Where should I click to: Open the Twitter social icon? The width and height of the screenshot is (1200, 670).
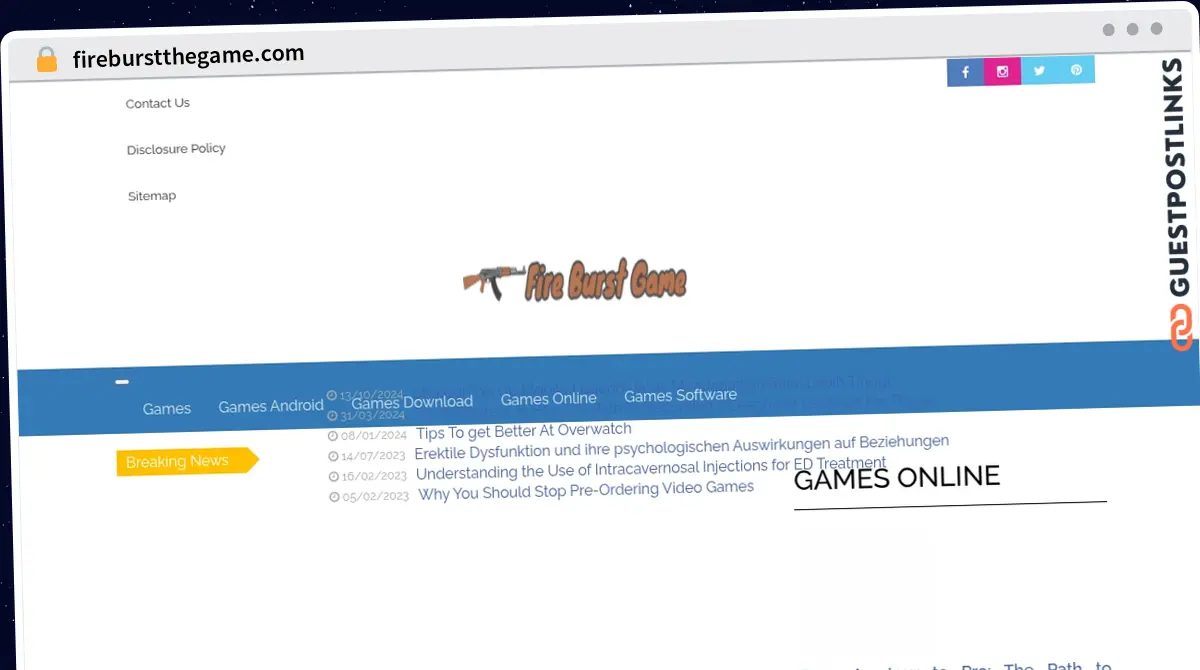pos(1039,70)
